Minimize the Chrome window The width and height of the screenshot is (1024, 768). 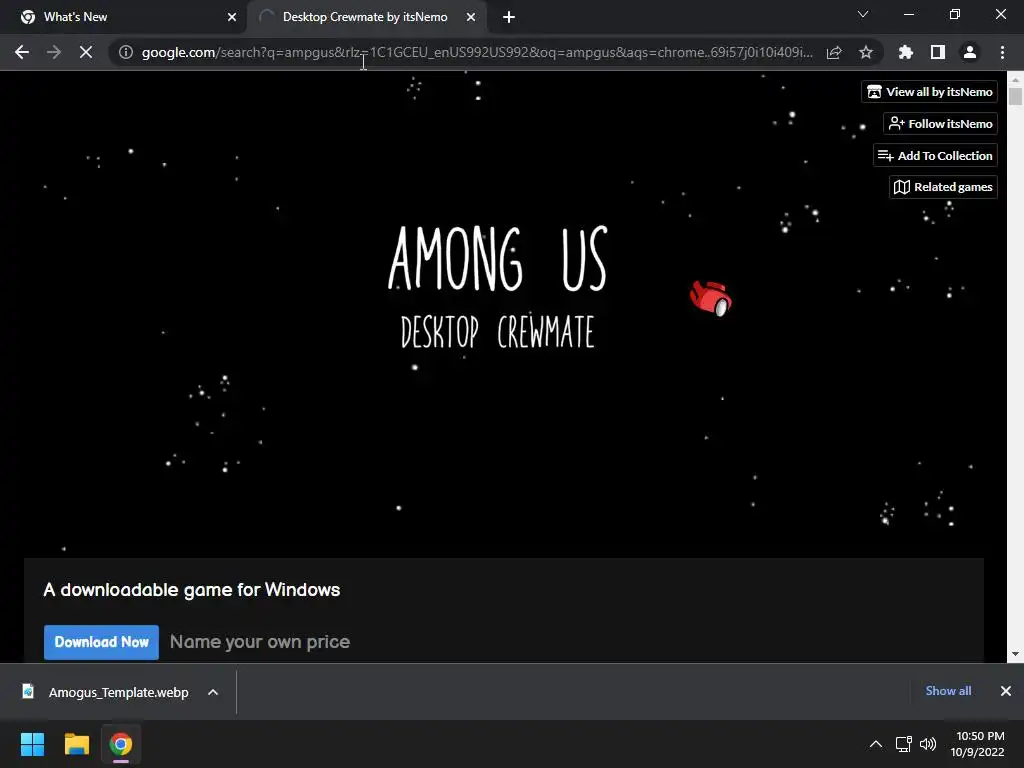(908, 14)
